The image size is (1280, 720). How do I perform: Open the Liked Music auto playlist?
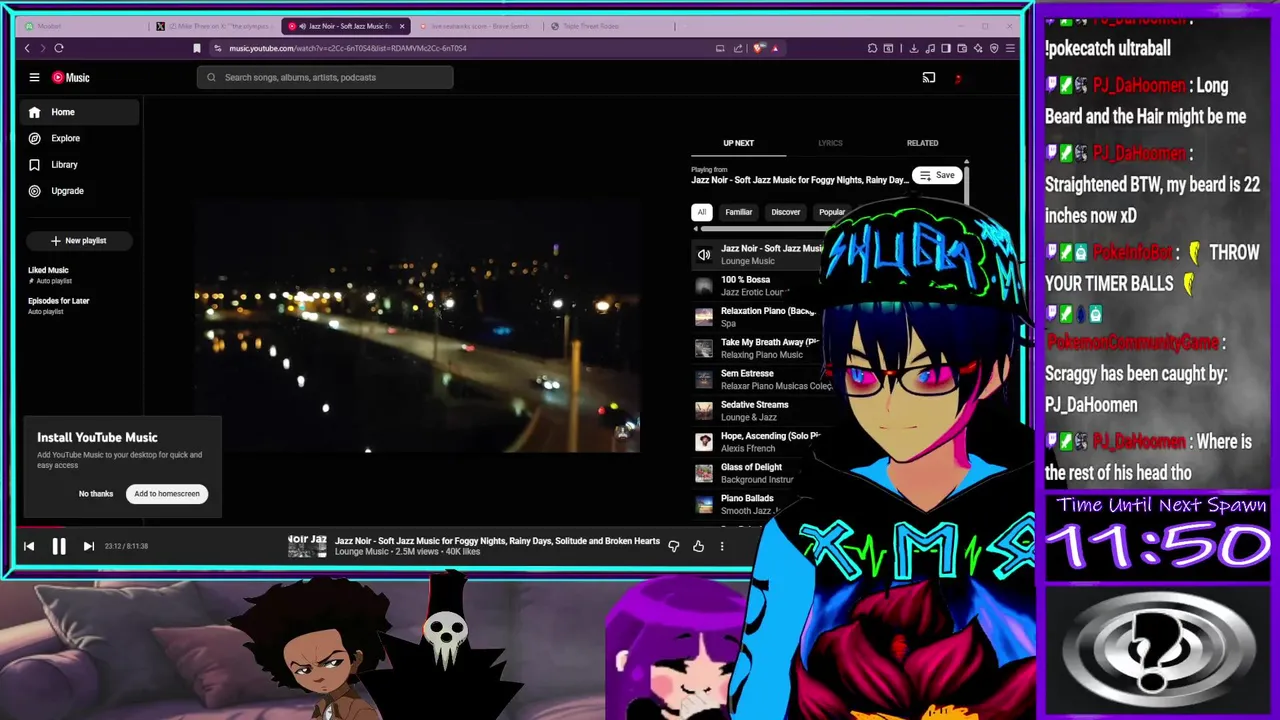pyautogui.click(x=48, y=275)
